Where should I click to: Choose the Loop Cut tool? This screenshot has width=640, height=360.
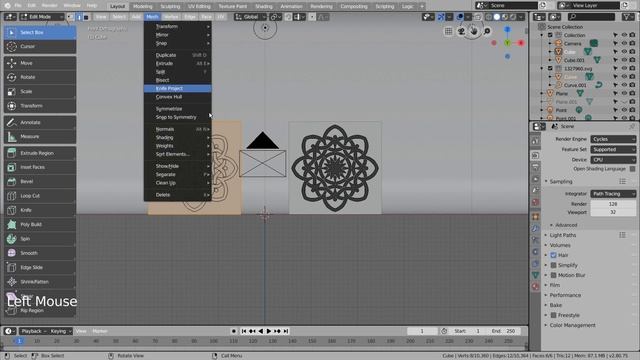click(40, 196)
